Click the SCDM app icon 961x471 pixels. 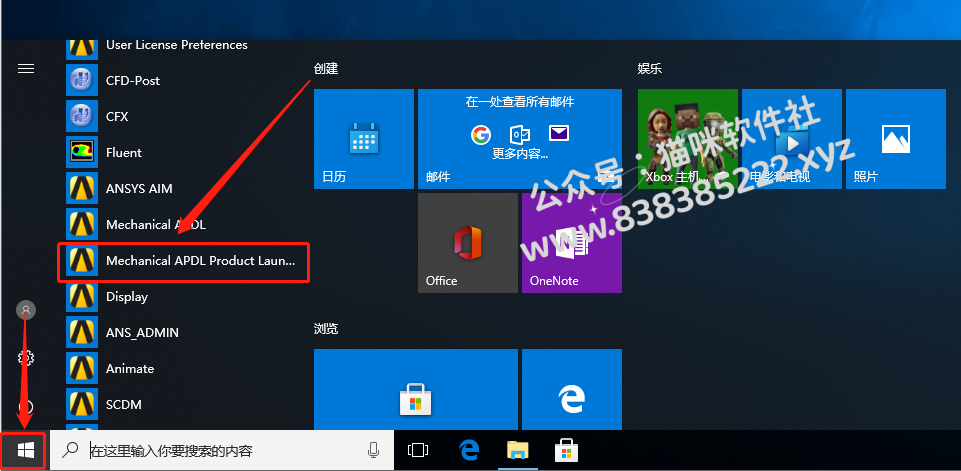[82, 405]
